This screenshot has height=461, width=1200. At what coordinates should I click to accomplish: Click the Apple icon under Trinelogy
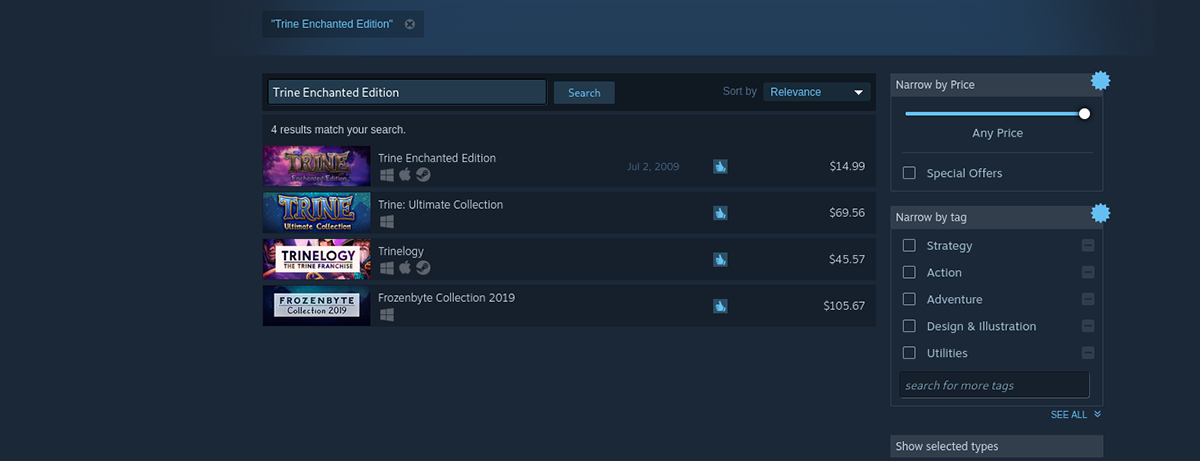point(405,267)
